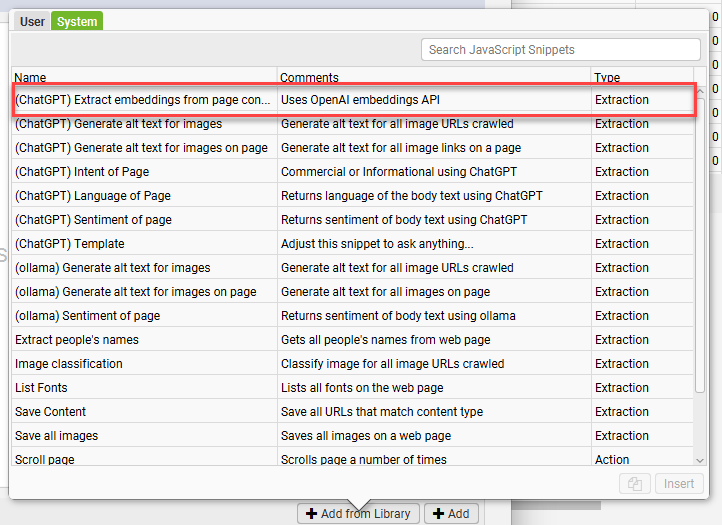Click the duplicate snippet icon beside Insert
Viewport: 722px width, 525px height.
[634, 483]
